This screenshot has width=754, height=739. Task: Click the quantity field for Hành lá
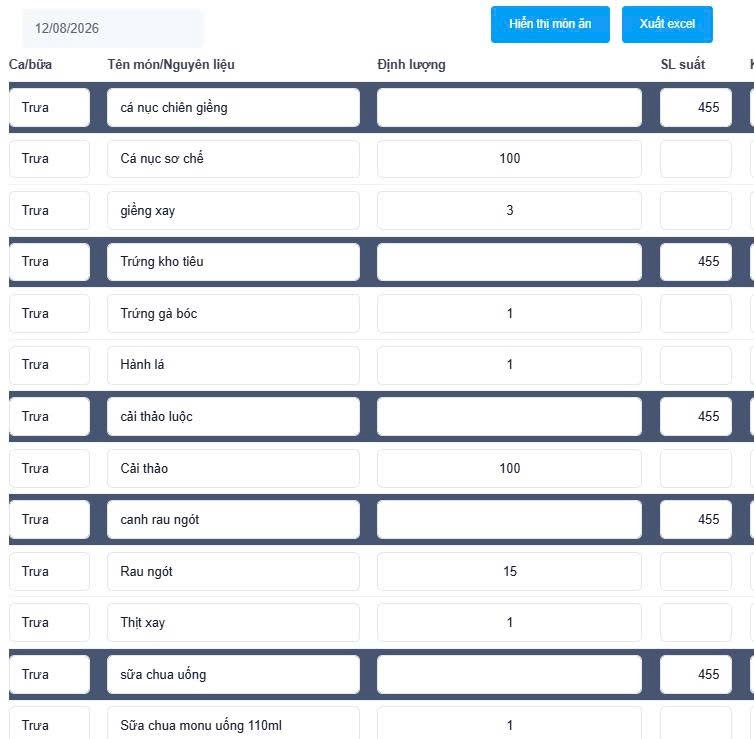[x=509, y=365]
